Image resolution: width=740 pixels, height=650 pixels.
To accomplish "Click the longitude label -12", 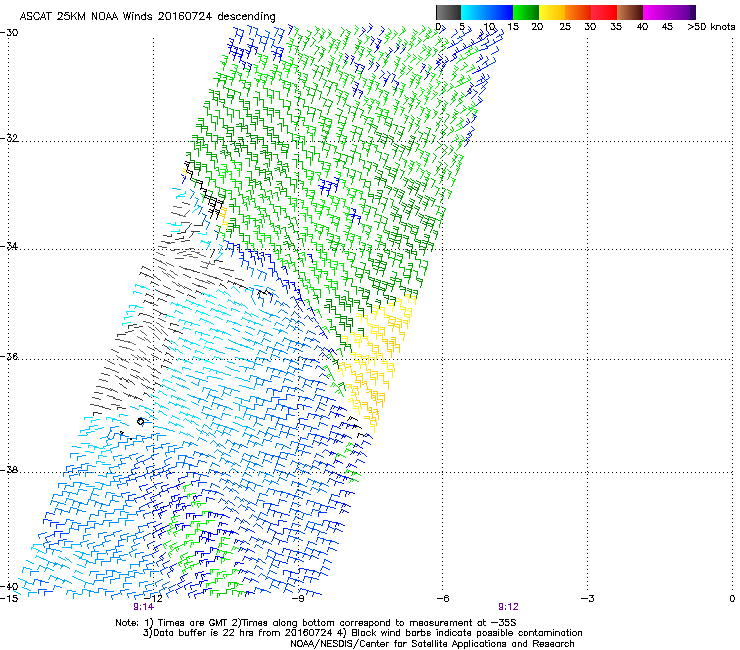I will pyautogui.click(x=153, y=598).
